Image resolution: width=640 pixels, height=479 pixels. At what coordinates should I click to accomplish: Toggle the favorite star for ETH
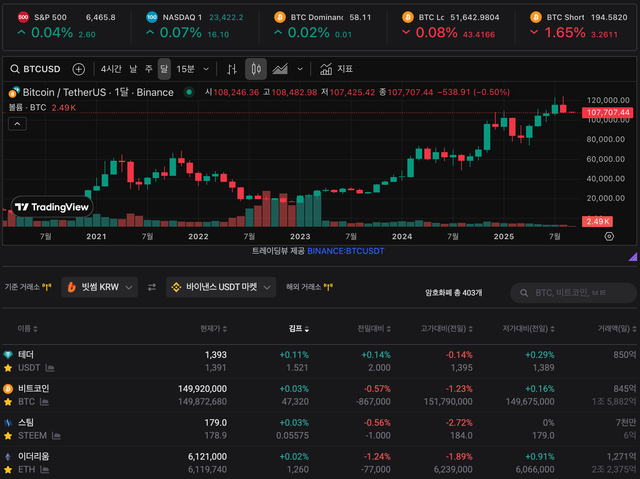tap(8, 470)
